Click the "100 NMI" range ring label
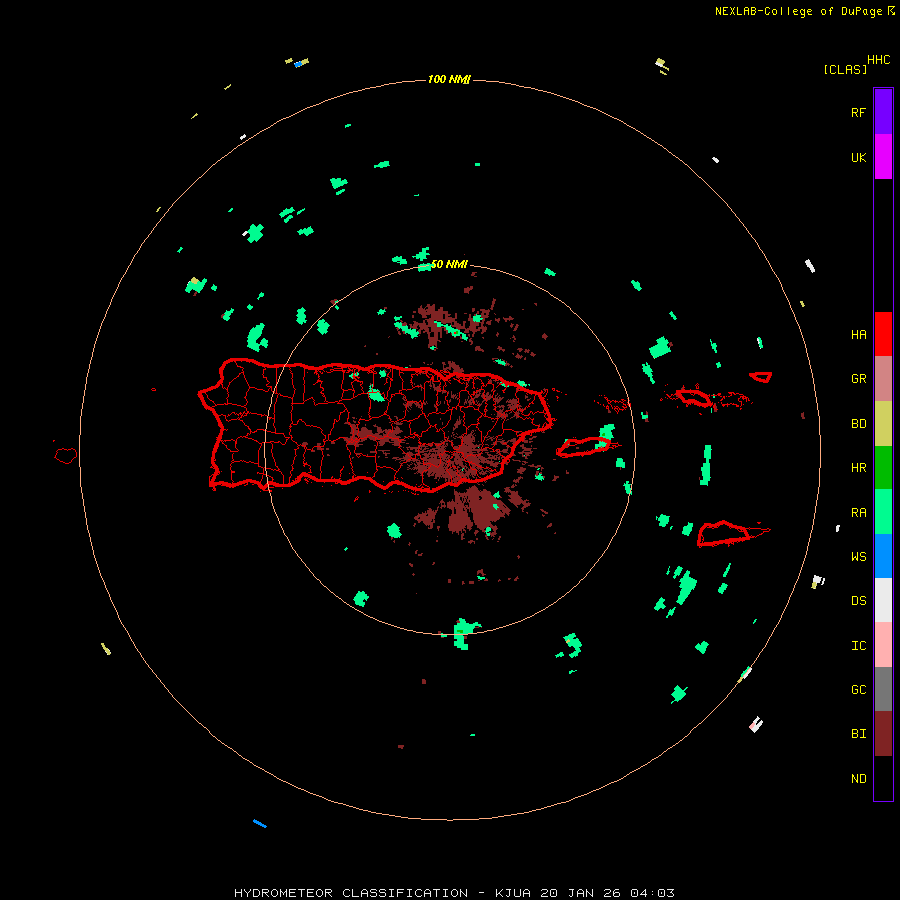Image resolution: width=900 pixels, height=900 pixels. pyautogui.click(x=449, y=79)
